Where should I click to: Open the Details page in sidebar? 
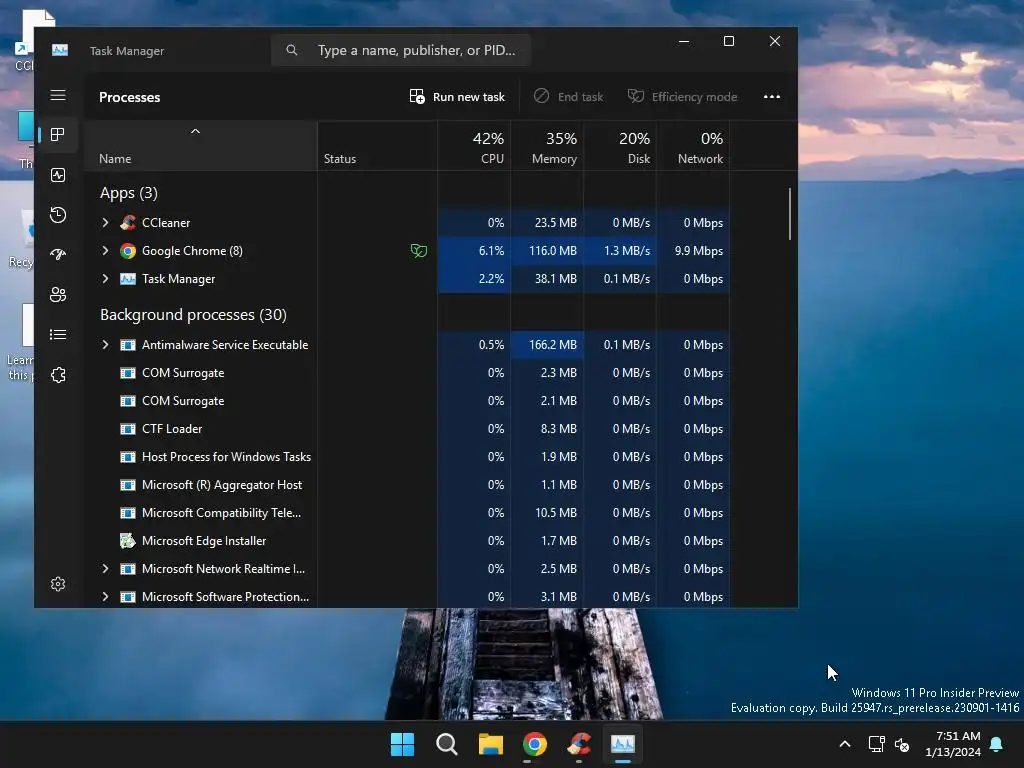(58, 335)
